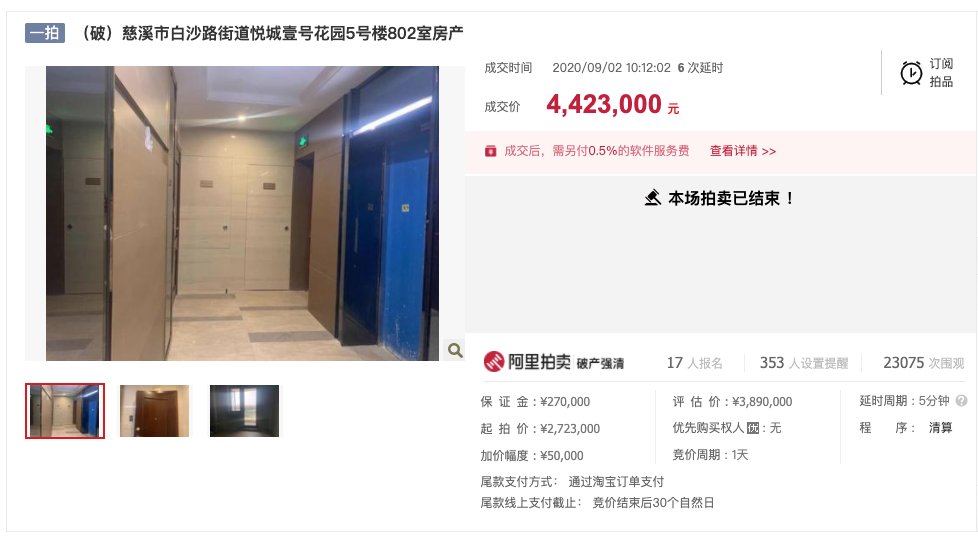Click the red gift icon beside service fee
Image resolution: width=978 pixels, height=537 pixels.
click(491, 151)
